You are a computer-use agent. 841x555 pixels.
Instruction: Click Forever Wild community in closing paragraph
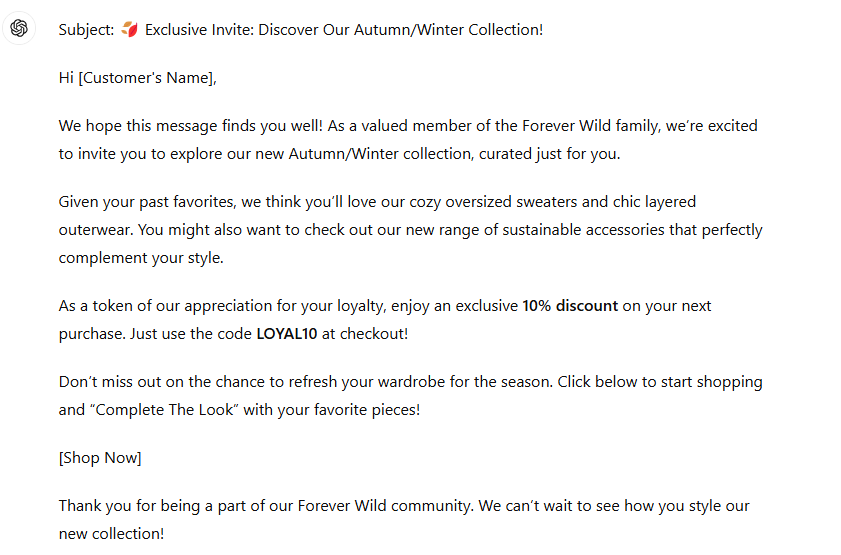click(x=384, y=506)
